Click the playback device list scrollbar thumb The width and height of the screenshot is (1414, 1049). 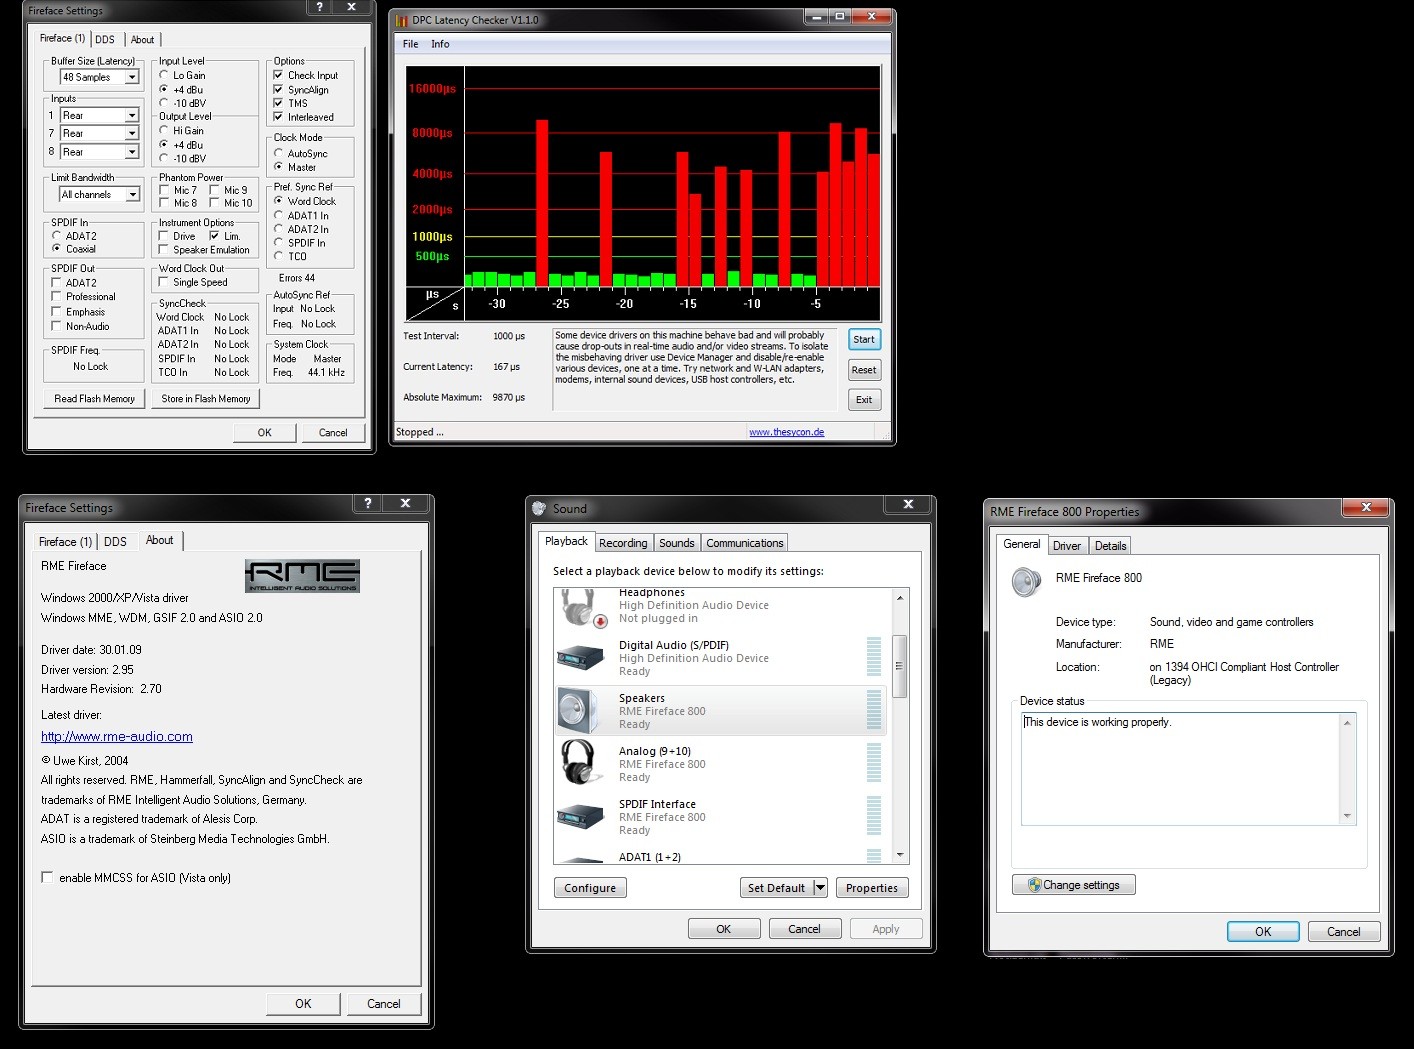[900, 666]
